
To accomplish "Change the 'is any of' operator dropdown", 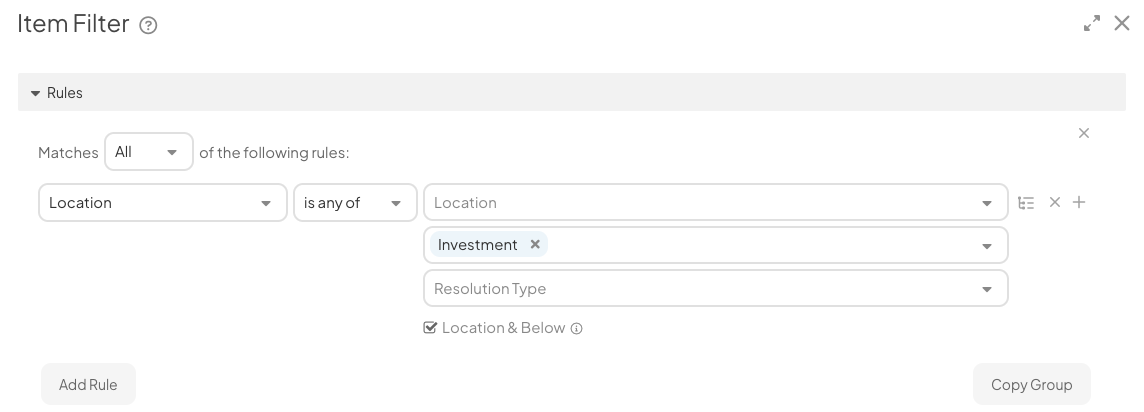I will tap(355, 203).
